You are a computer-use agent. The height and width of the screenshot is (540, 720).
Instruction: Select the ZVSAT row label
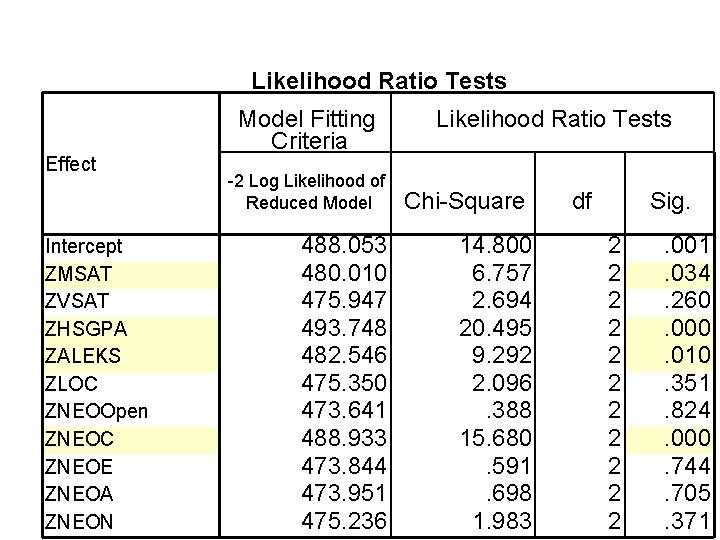point(76,300)
